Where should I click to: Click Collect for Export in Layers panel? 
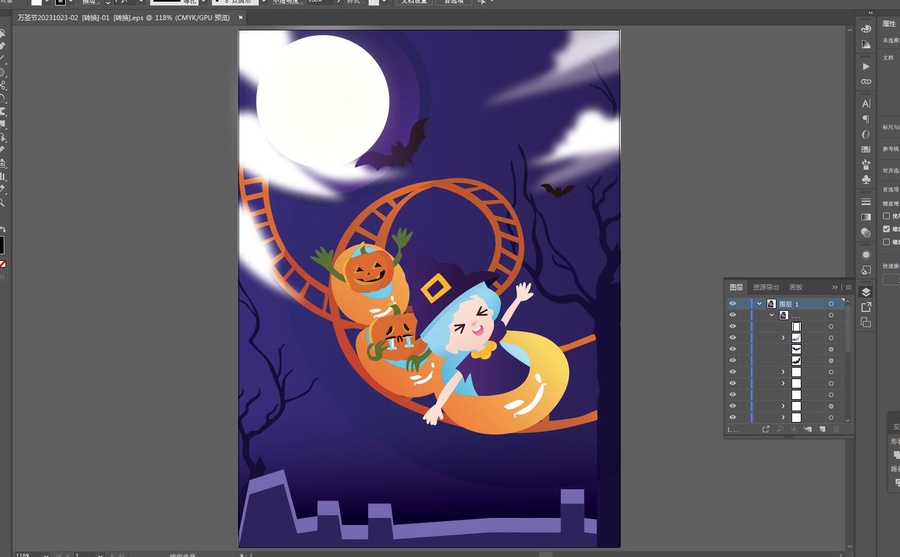(x=766, y=429)
